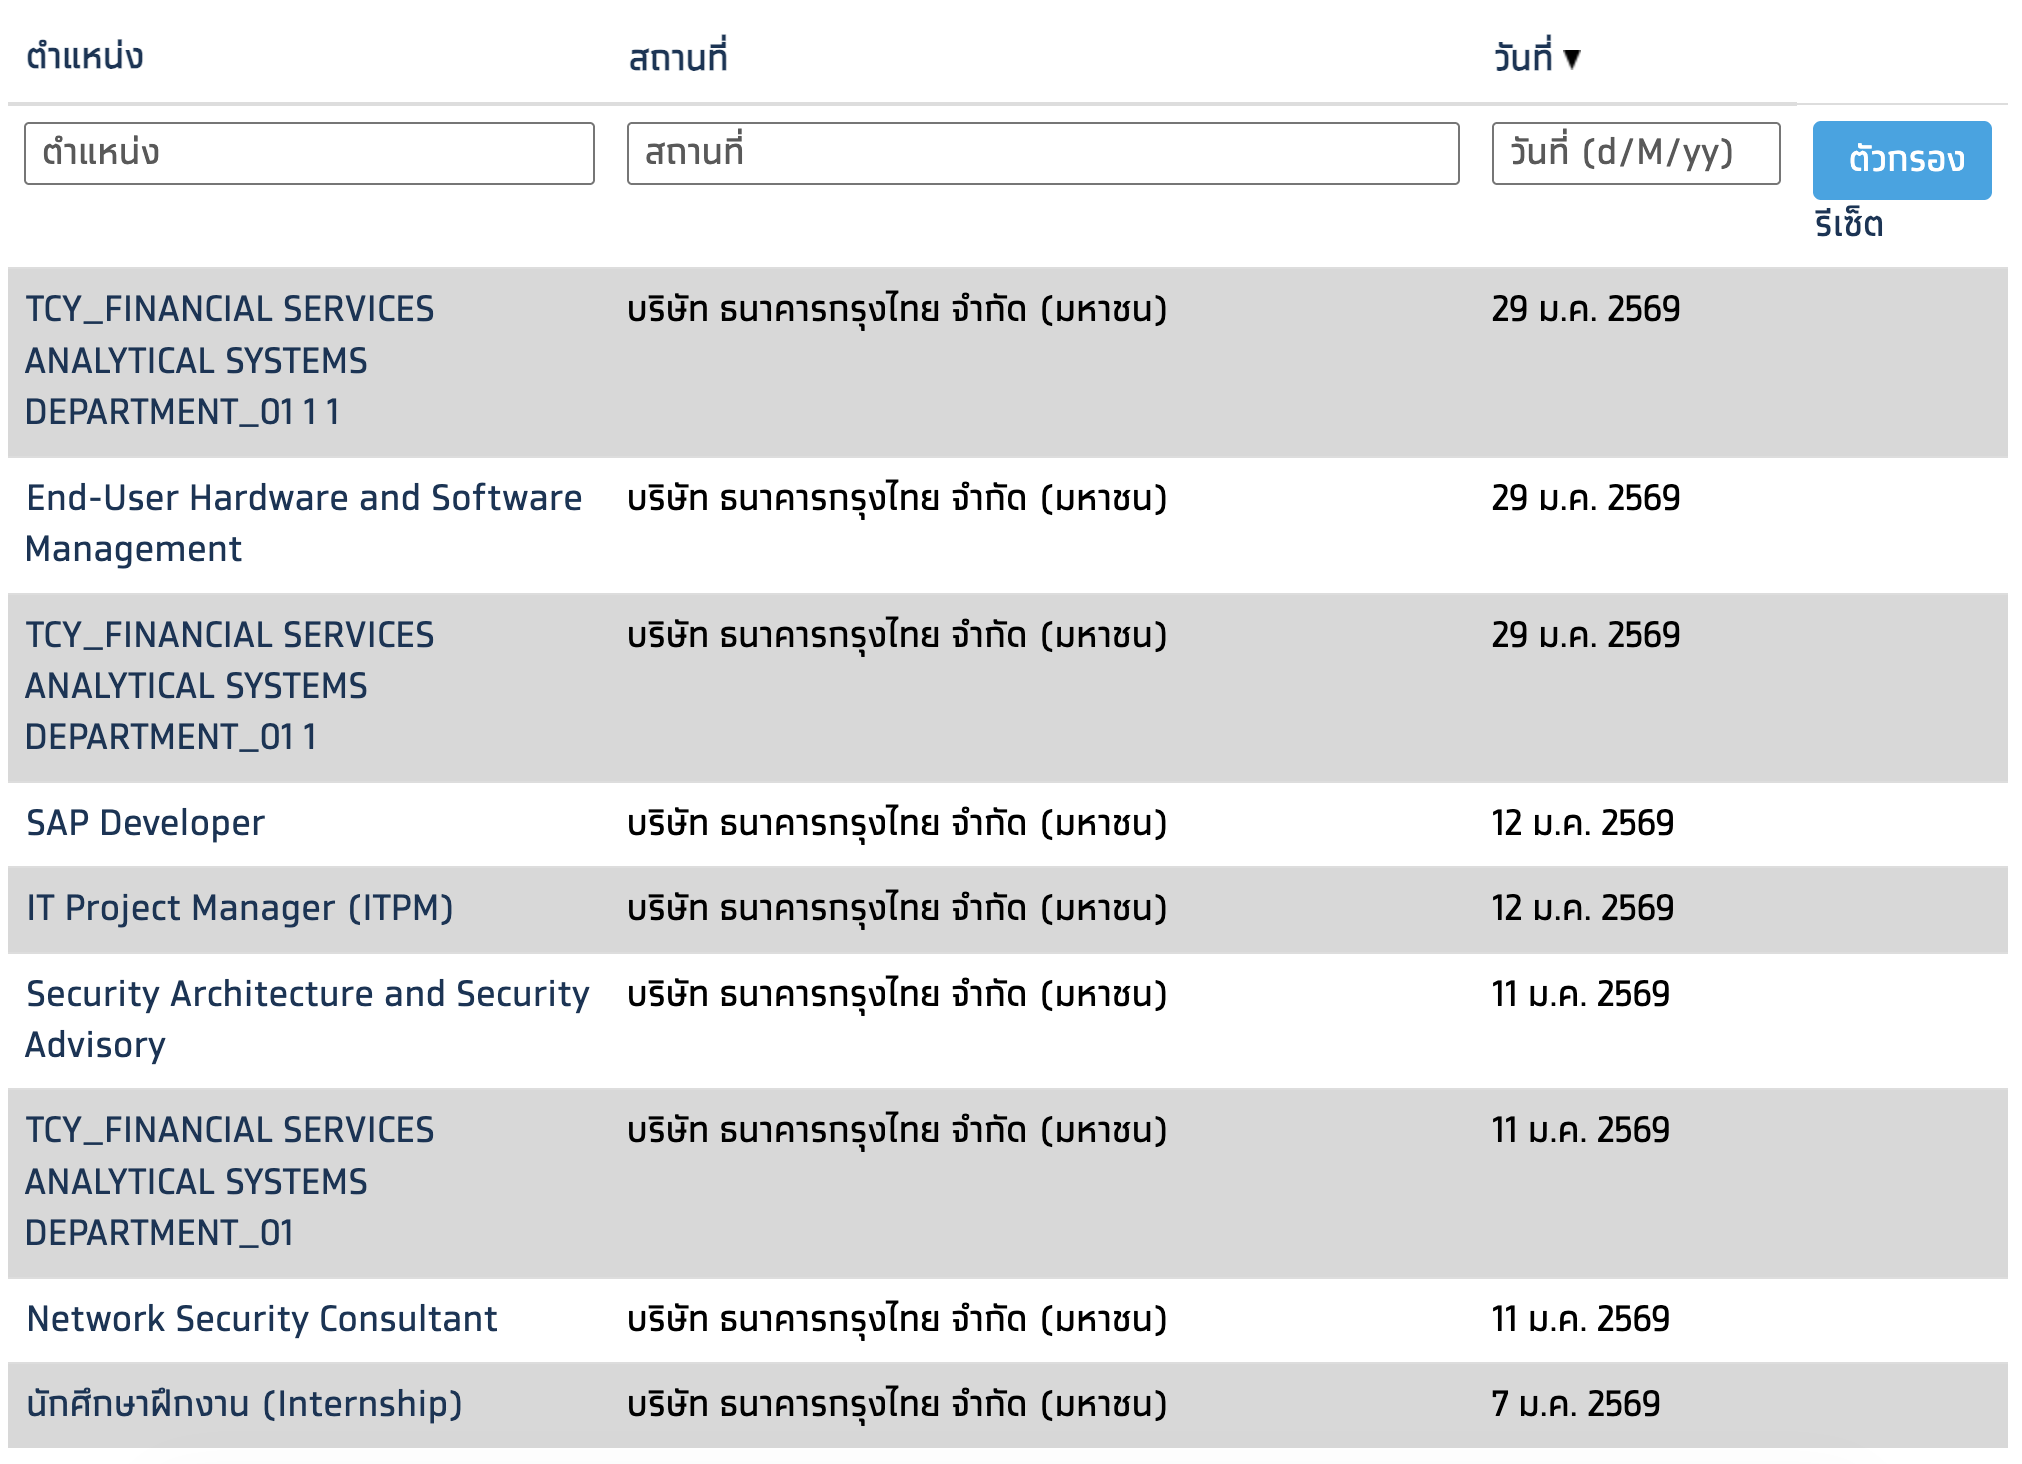The height and width of the screenshot is (1464, 2022).
Task: Sort by วันที่ column header
Action: tap(1522, 58)
